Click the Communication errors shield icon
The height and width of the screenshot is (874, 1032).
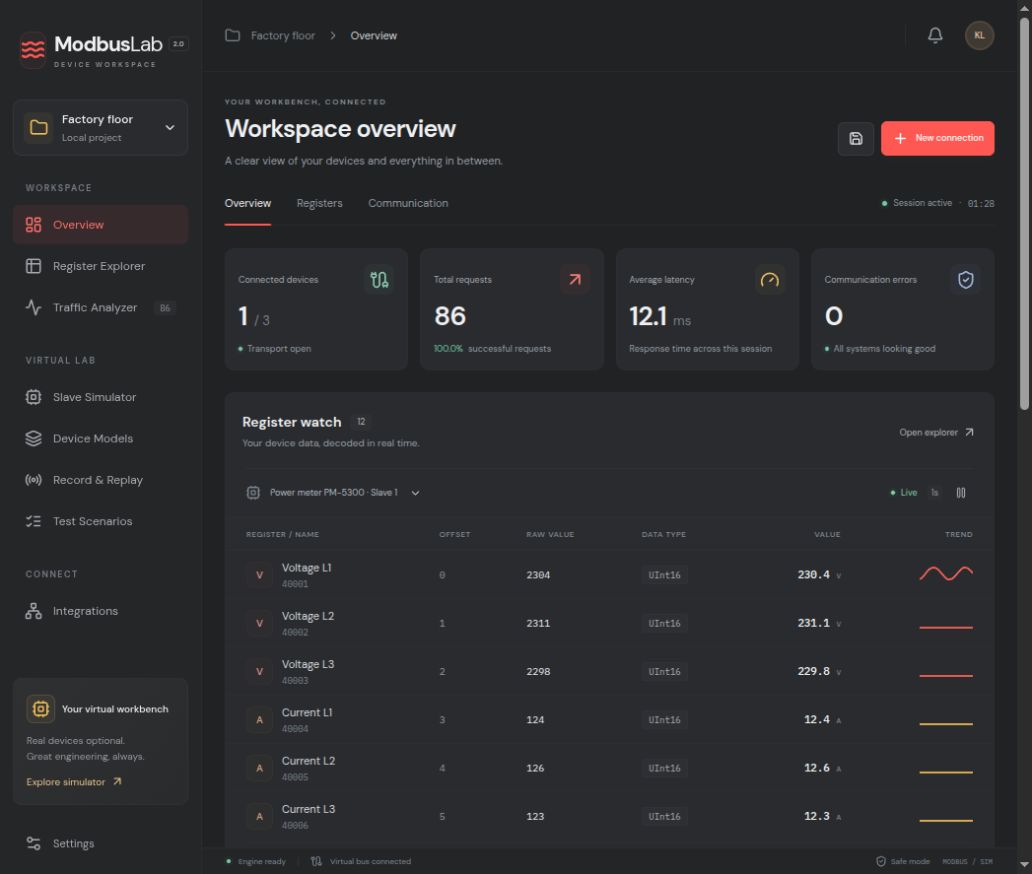coord(966,280)
